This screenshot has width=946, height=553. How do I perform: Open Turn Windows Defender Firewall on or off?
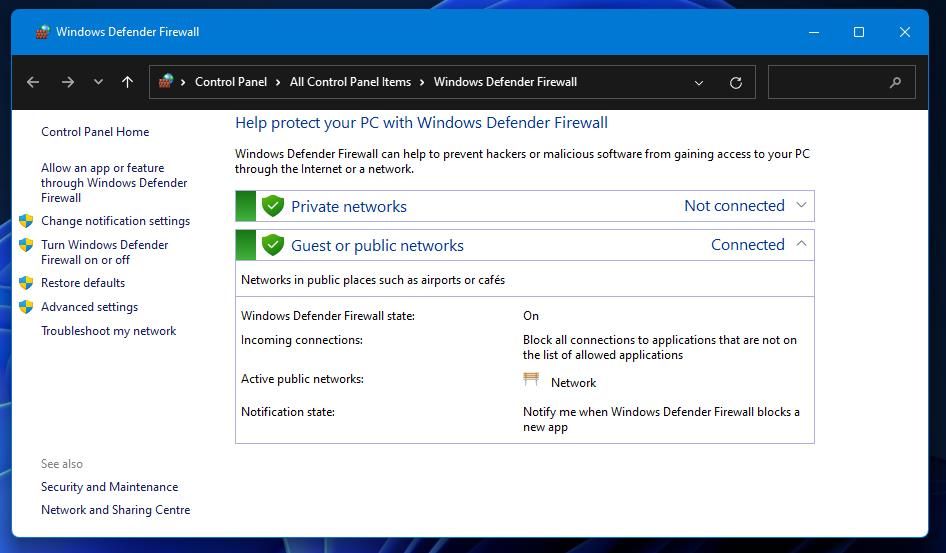click(x=104, y=252)
